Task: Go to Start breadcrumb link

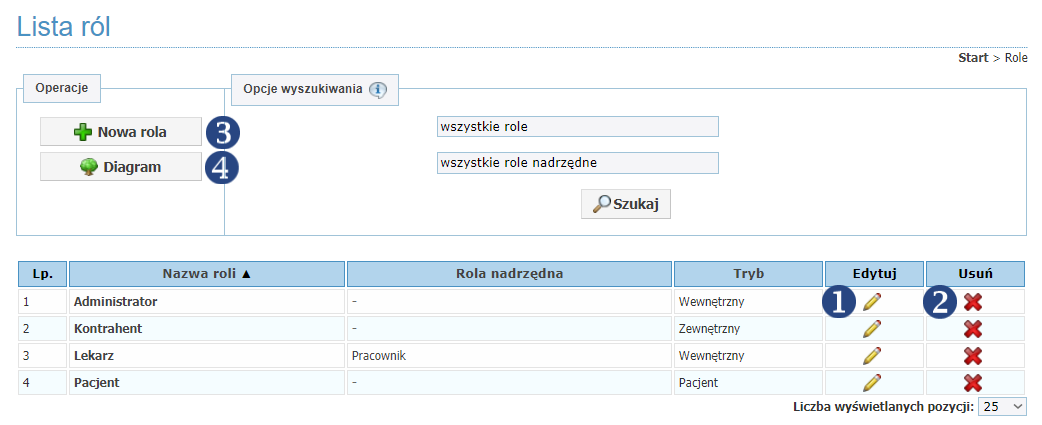Action: [x=973, y=58]
